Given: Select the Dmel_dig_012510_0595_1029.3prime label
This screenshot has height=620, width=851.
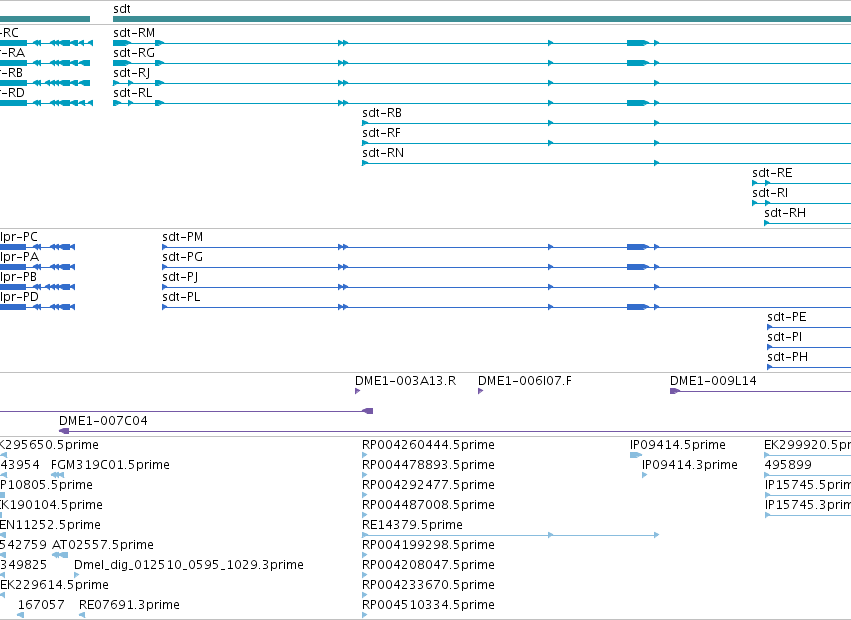Looking at the screenshot, I should coord(189,565).
